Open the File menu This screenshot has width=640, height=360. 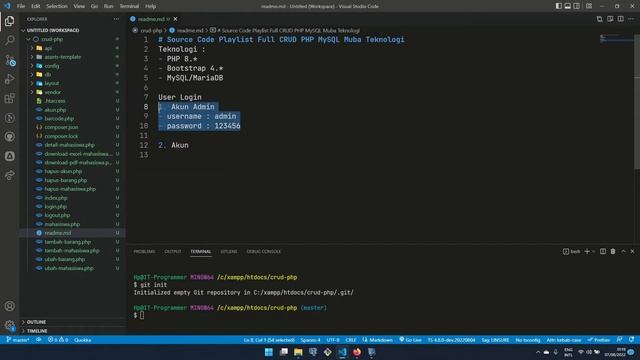21,6
